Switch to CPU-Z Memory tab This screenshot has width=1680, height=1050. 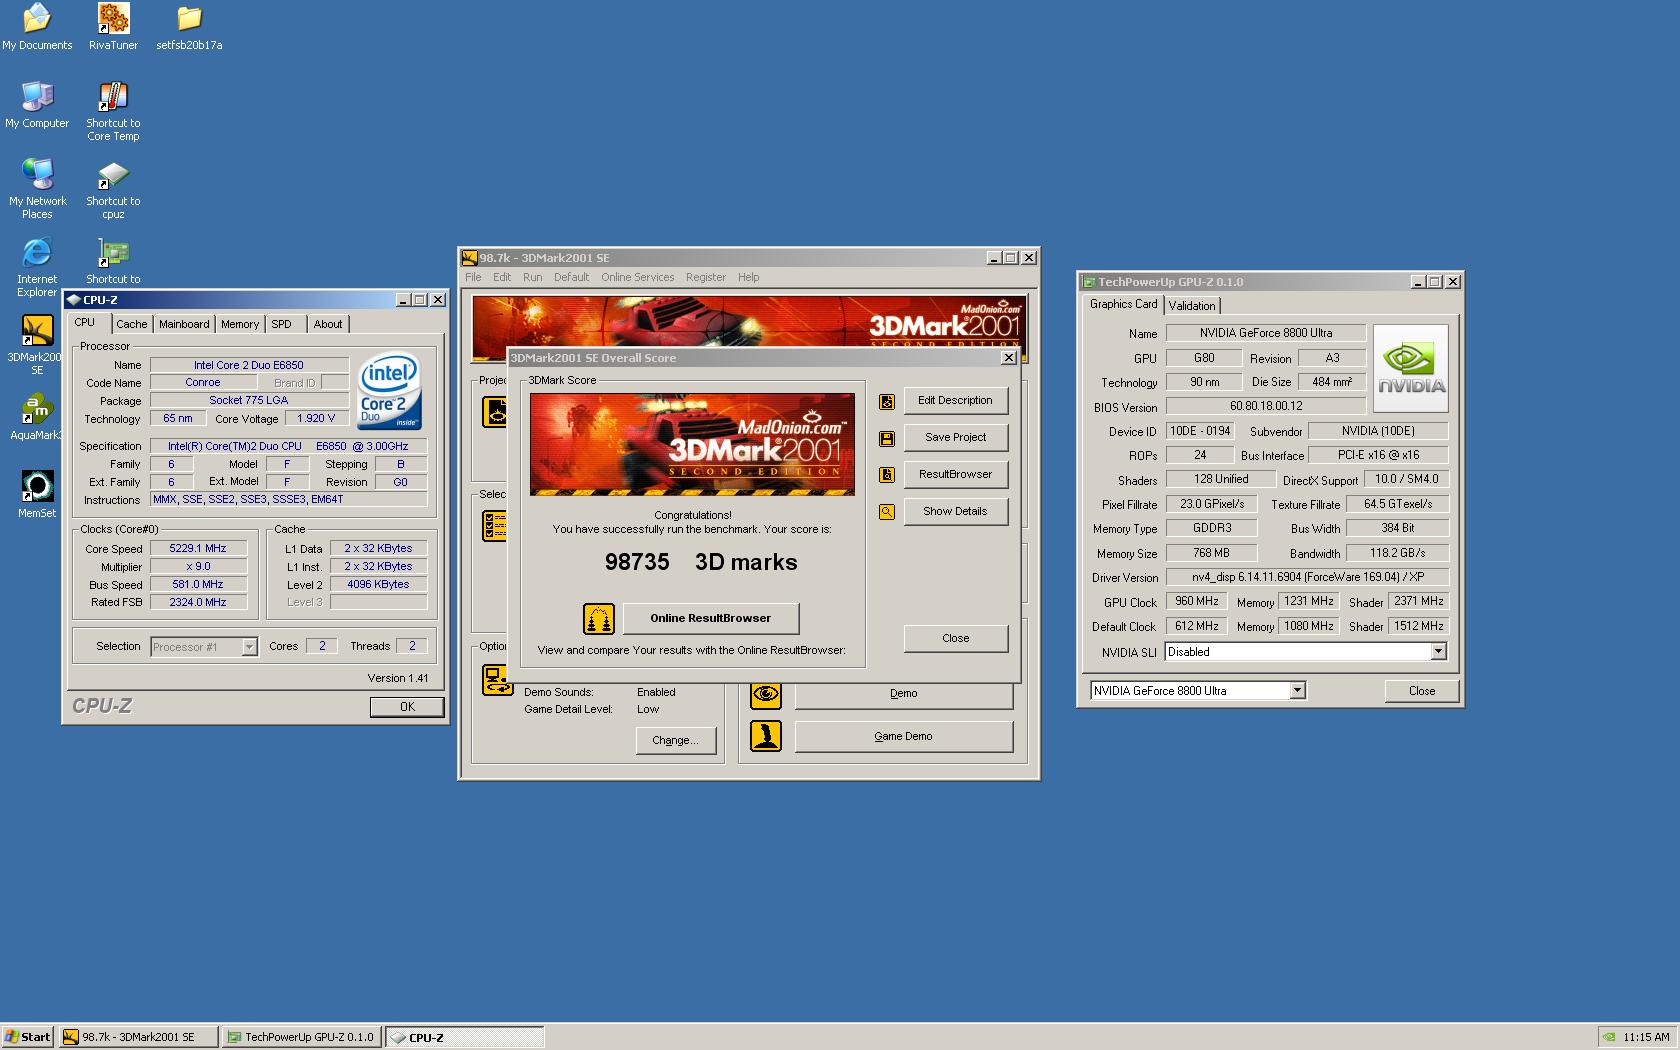[240, 324]
